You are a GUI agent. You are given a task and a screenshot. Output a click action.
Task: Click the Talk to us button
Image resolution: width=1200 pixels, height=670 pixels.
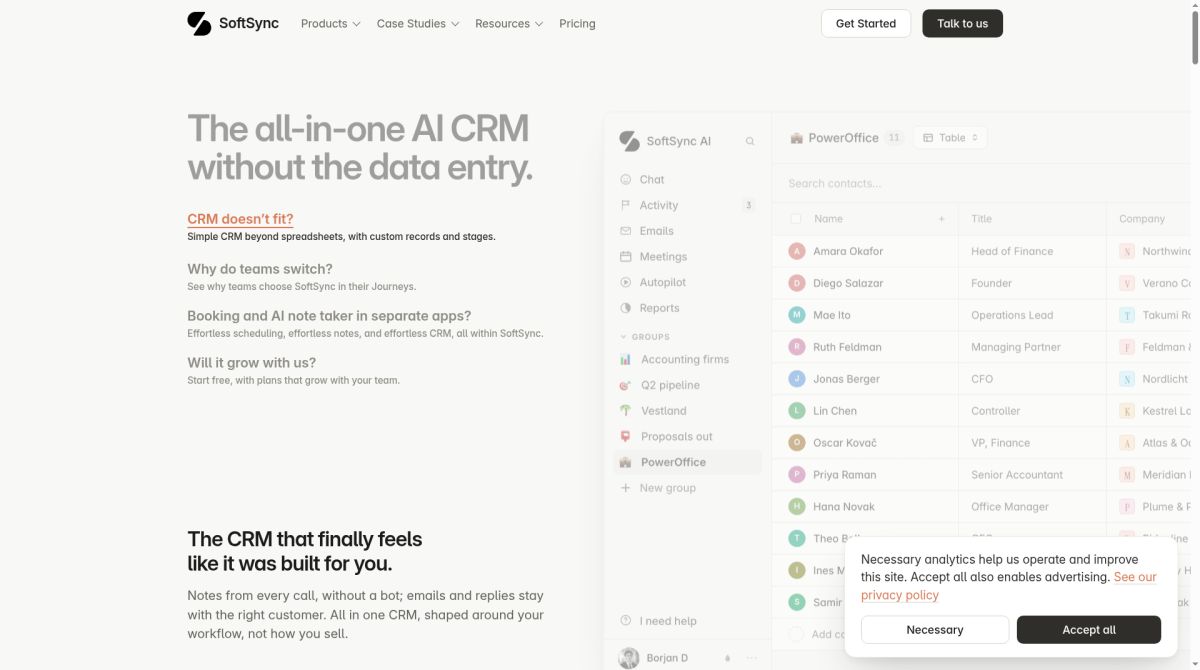click(x=963, y=23)
